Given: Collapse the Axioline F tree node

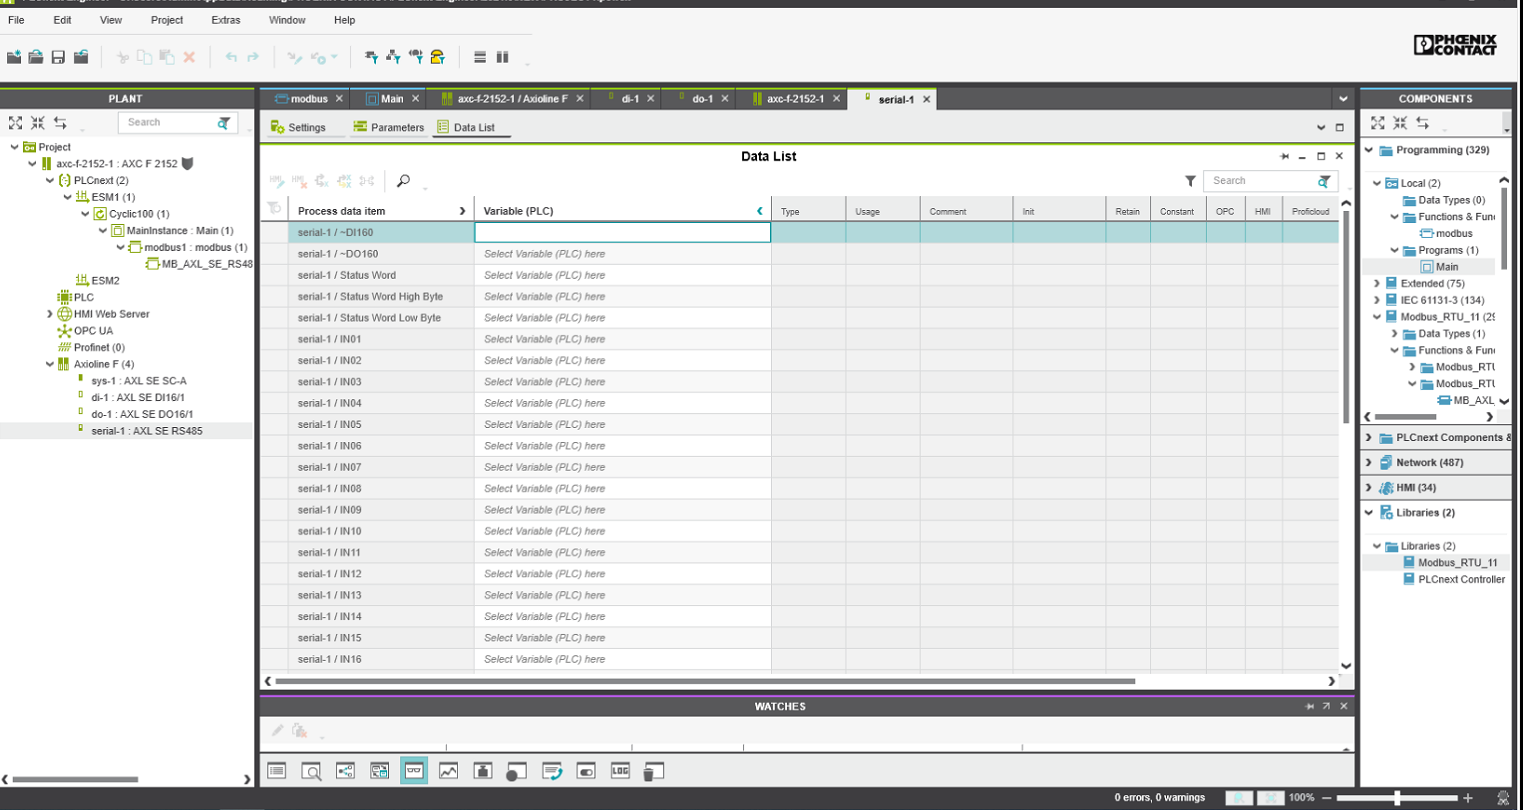Looking at the screenshot, I should [x=50, y=364].
